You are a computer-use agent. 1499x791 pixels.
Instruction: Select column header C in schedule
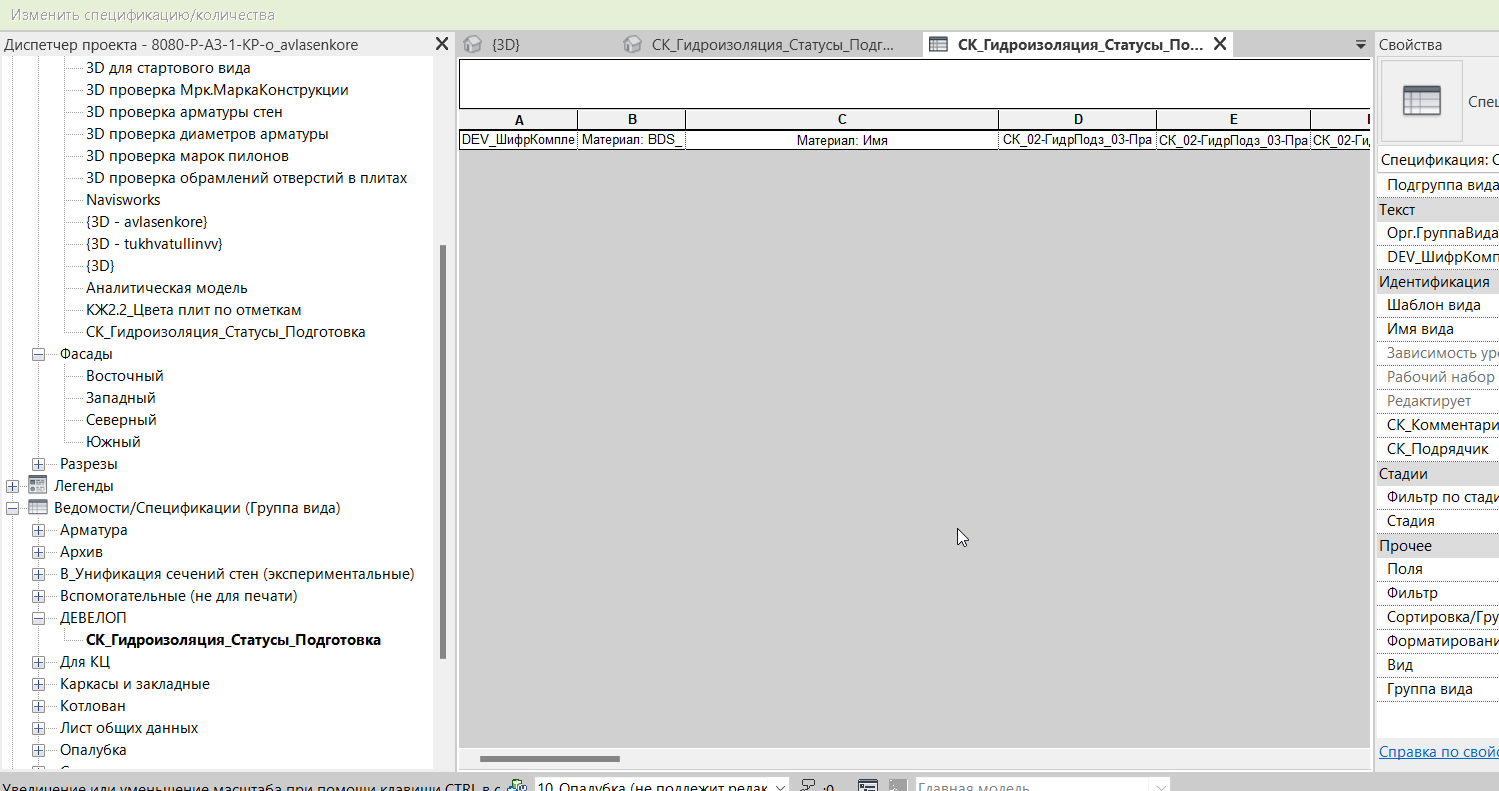(842, 120)
